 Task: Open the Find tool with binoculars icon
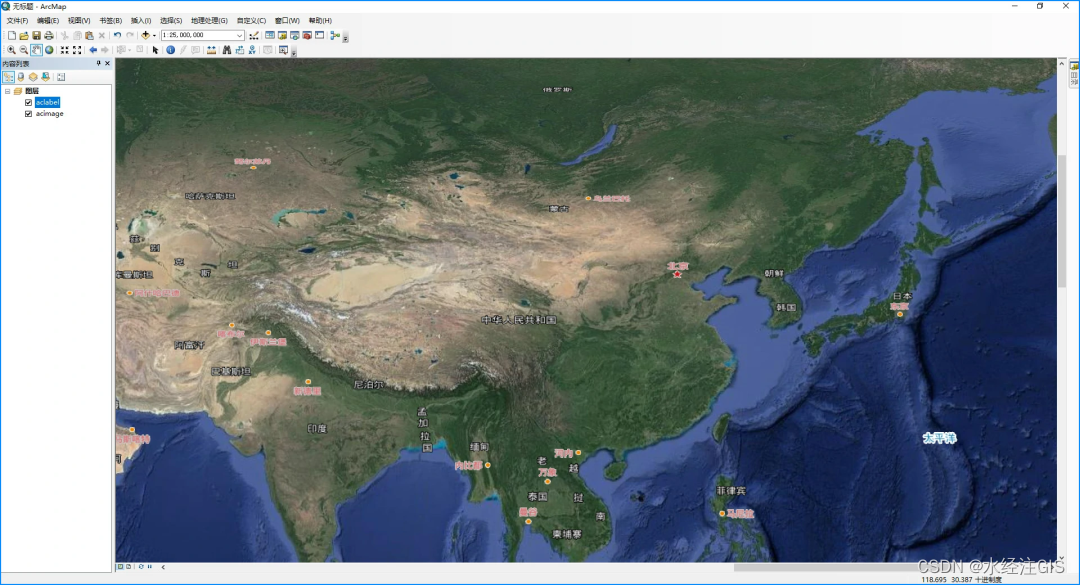click(227, 50)
